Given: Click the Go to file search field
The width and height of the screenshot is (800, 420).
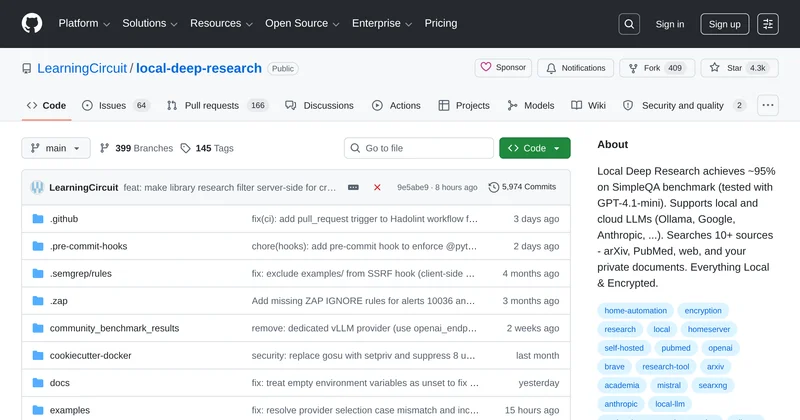Looking at the screenshot, I should click(418, 148).
